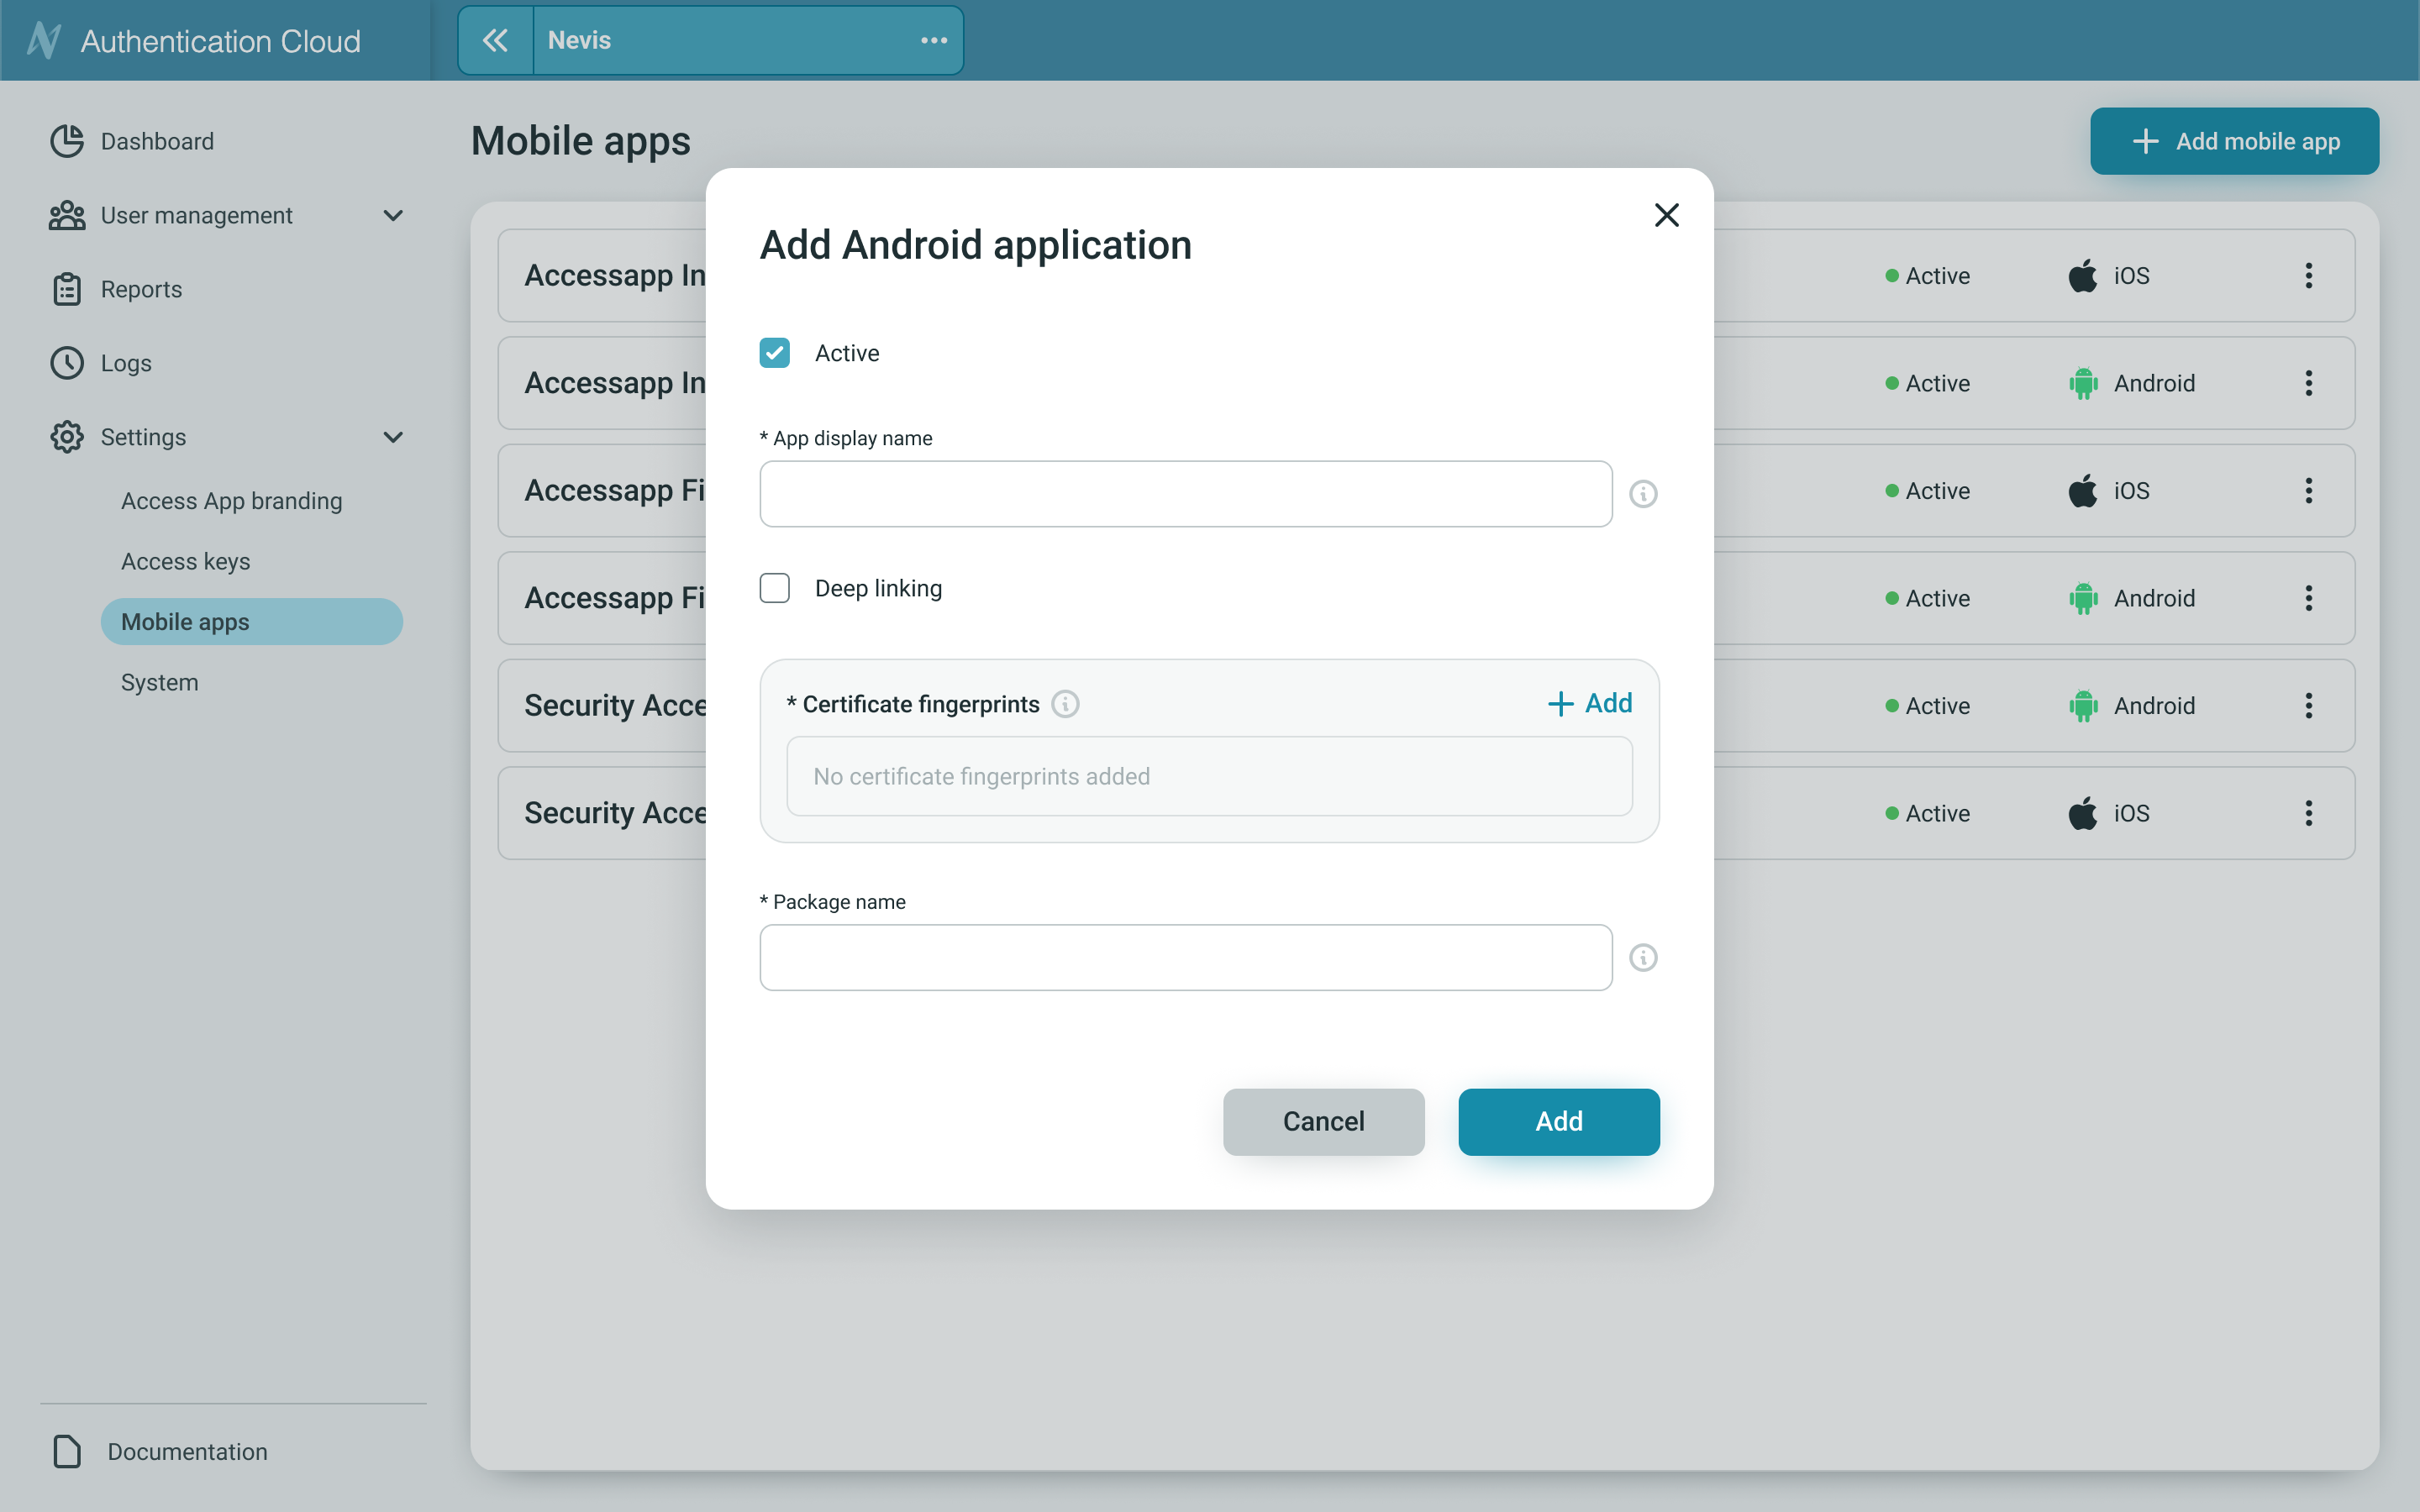Viewport: 2420px width, 1512px height.
Task: Enable Deep linking
Action: point(774,588)
